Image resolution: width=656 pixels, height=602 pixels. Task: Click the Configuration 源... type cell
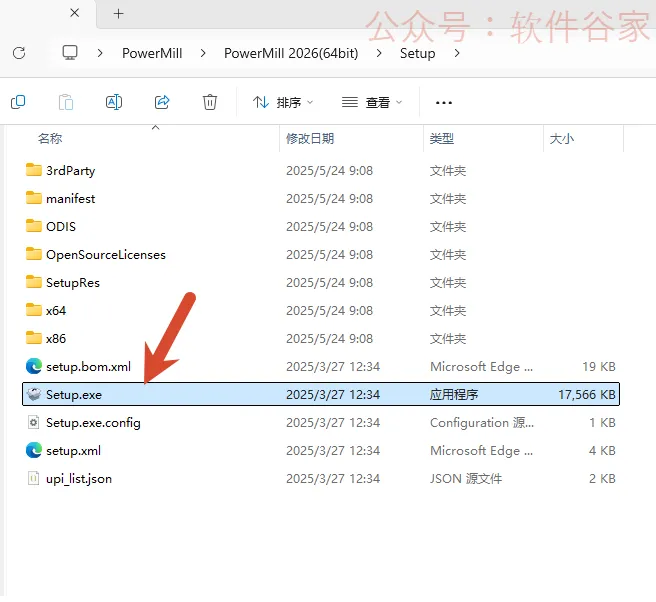click(482, 423)
